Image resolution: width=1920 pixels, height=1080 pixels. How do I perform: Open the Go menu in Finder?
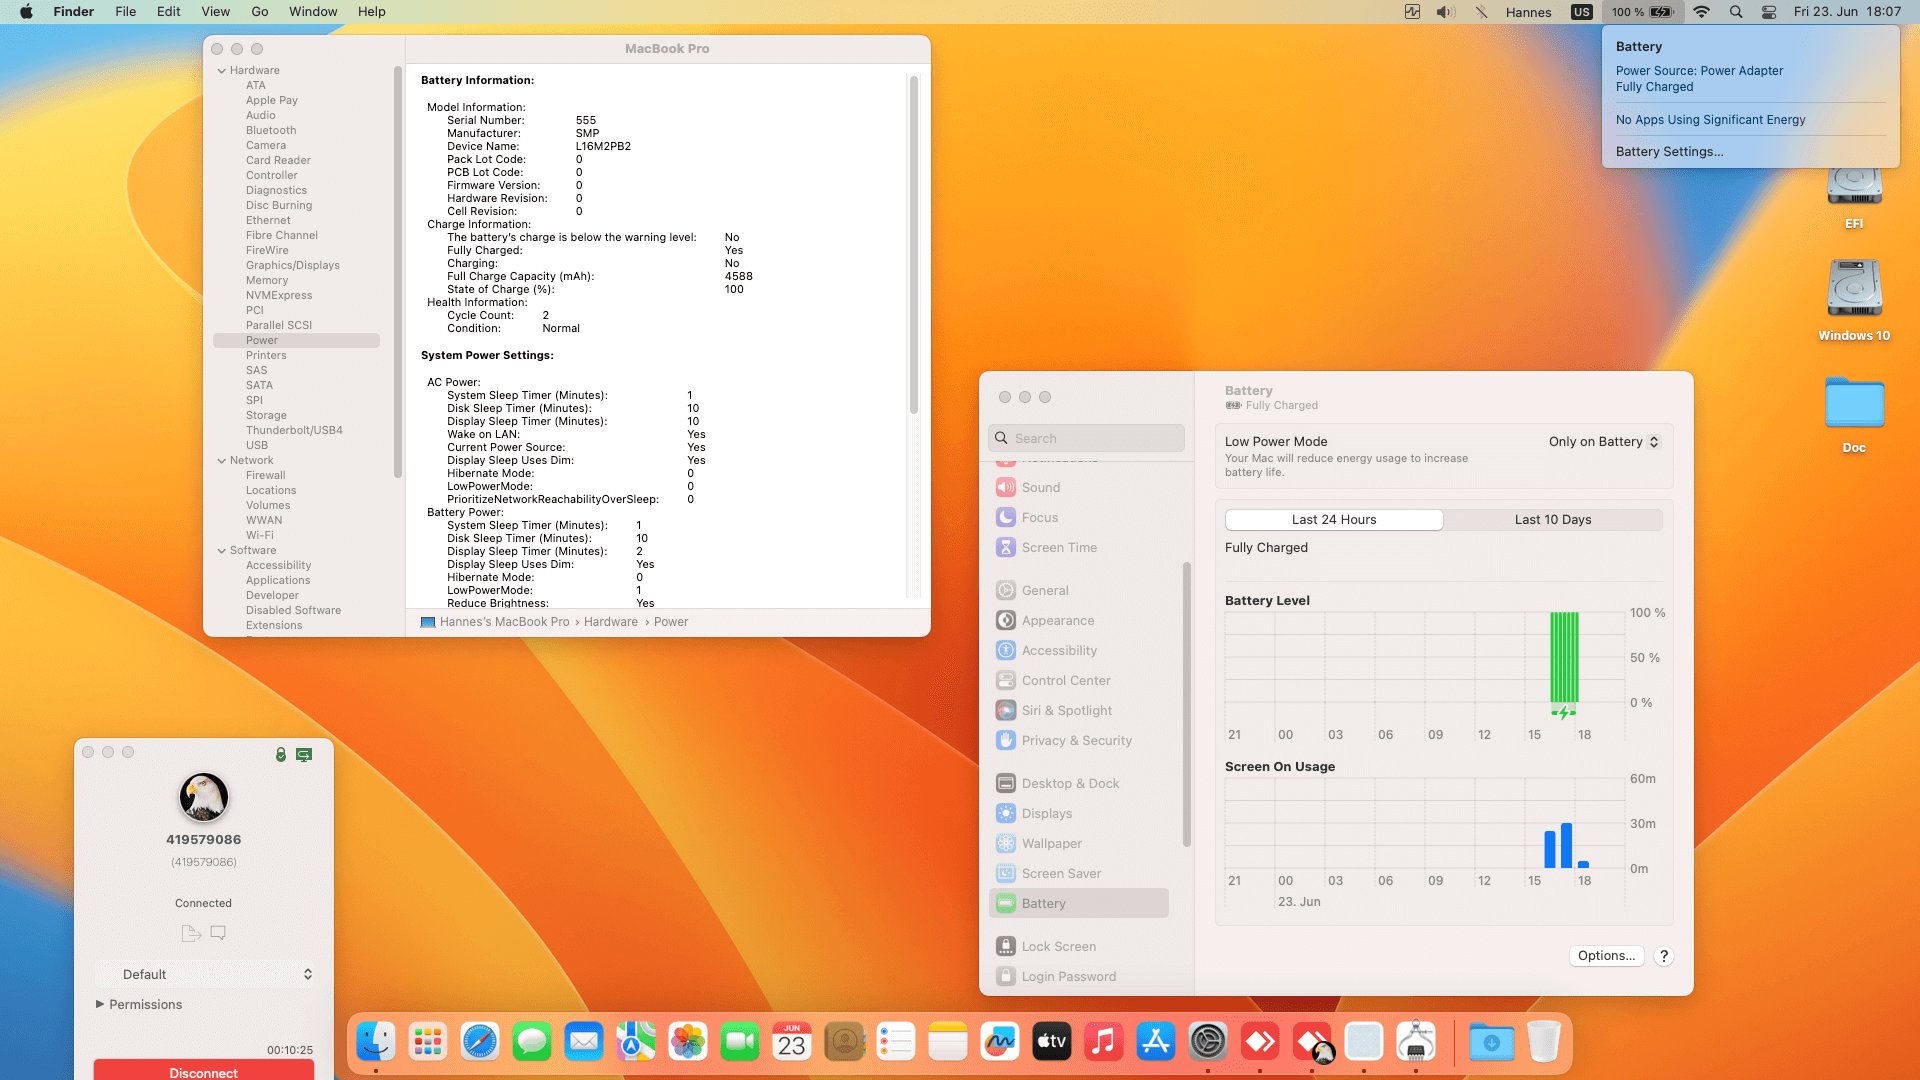pos(259,11)
